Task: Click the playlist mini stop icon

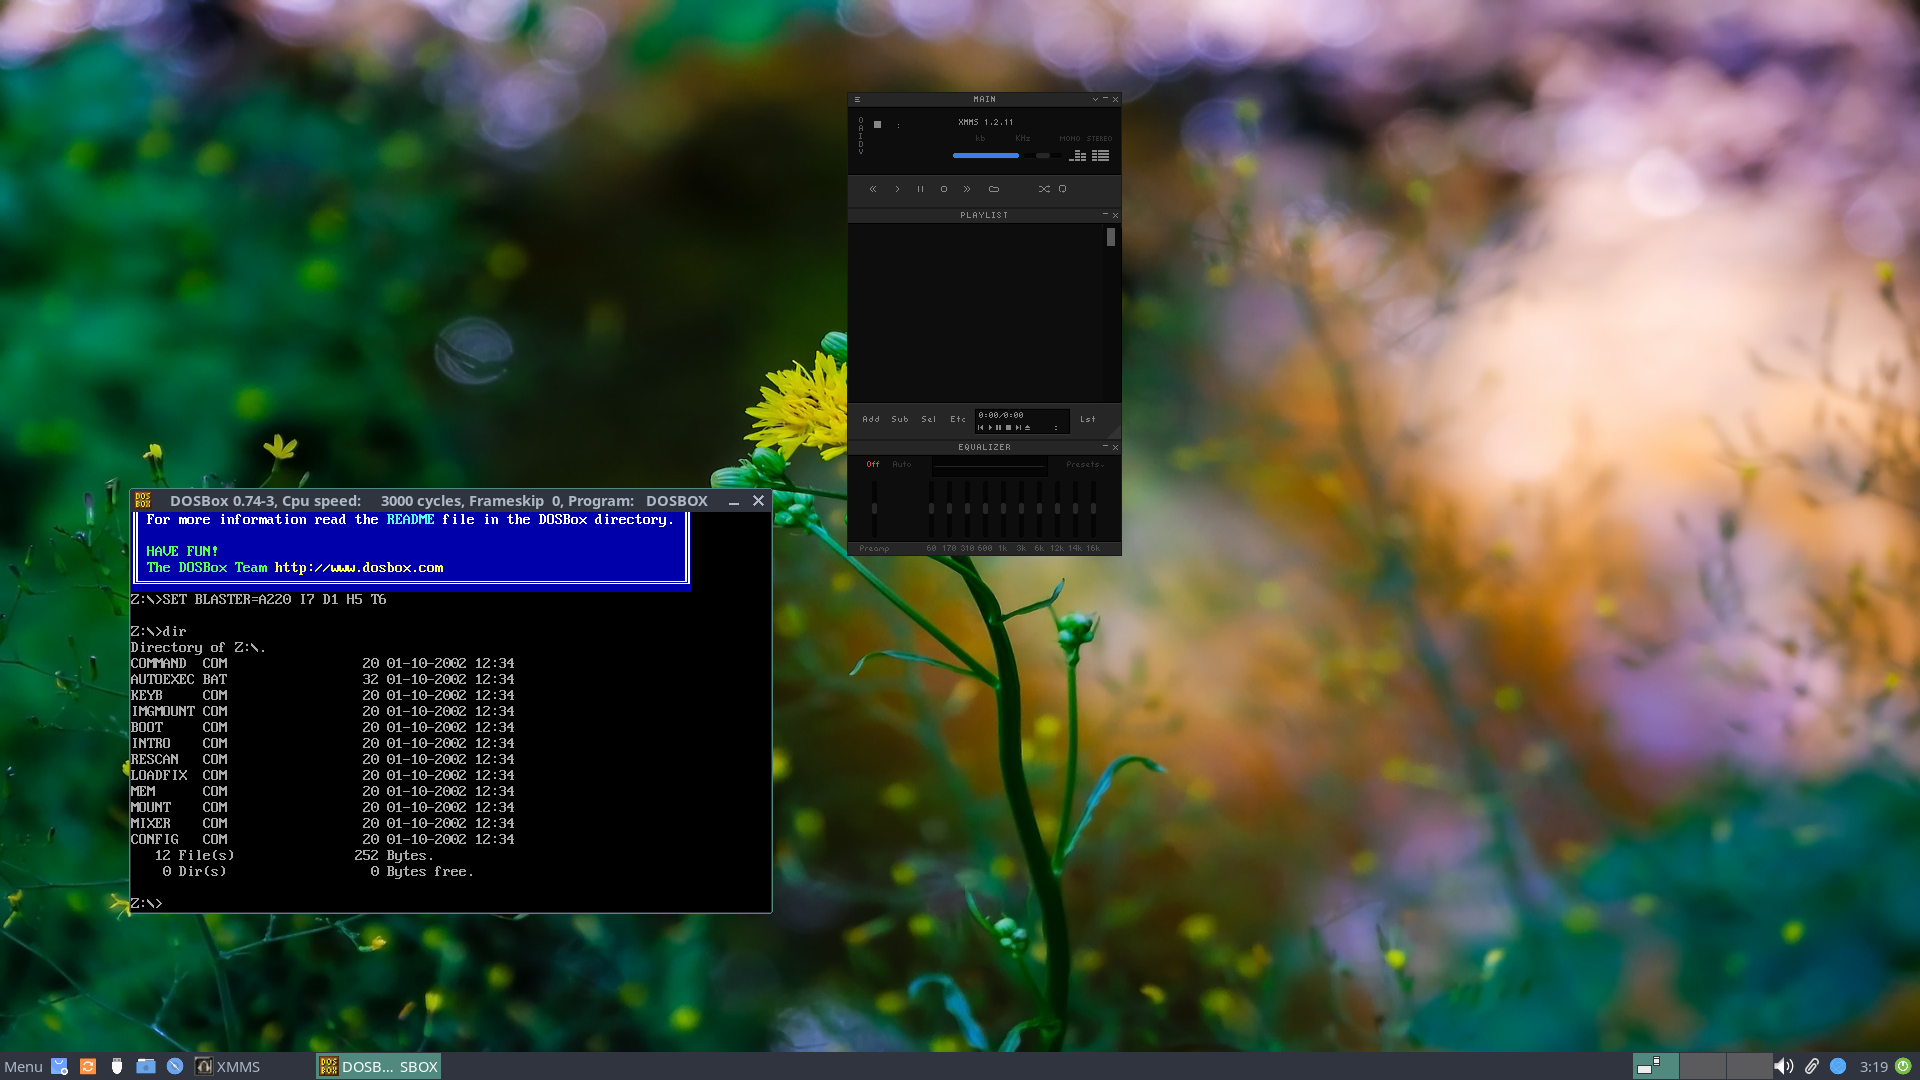Action: [1008, 427]
